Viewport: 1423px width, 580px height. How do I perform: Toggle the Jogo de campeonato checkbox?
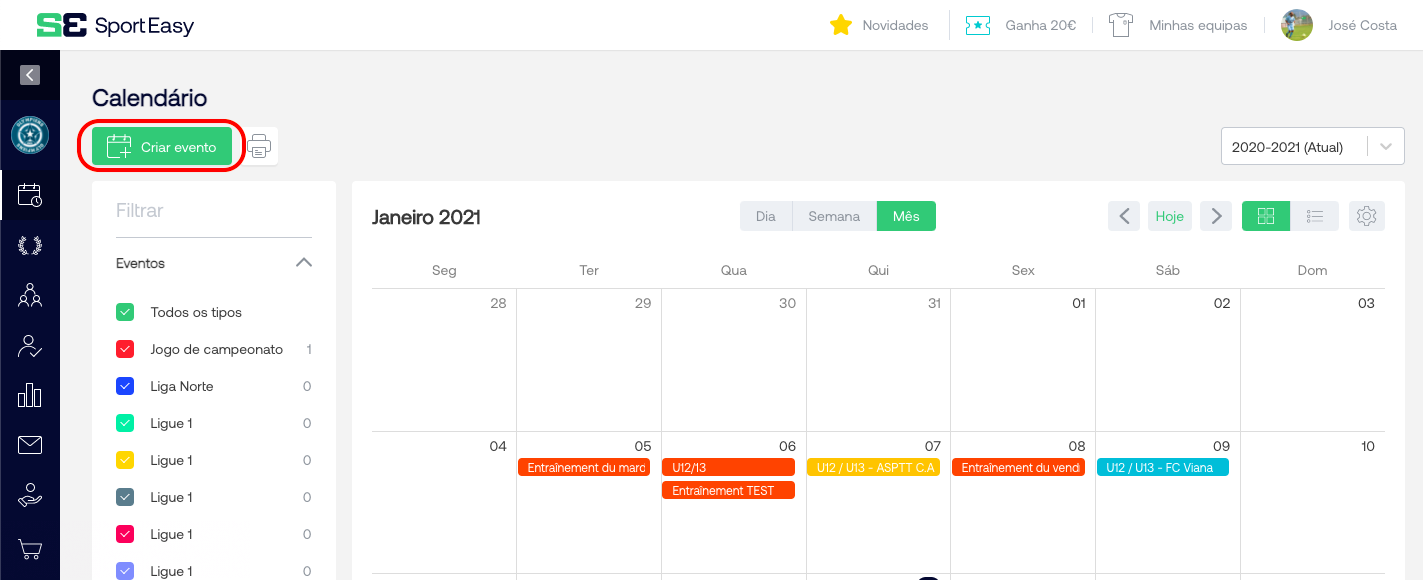coord(125,349)
